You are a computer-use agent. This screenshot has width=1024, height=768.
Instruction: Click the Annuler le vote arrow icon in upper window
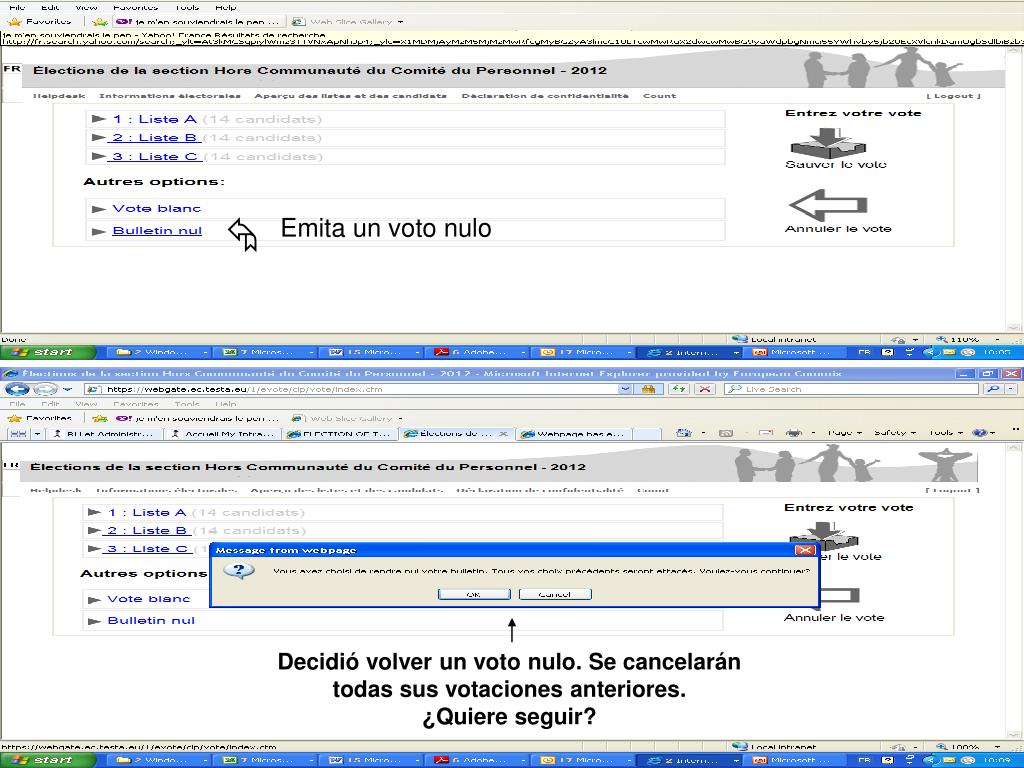(828, 205)
